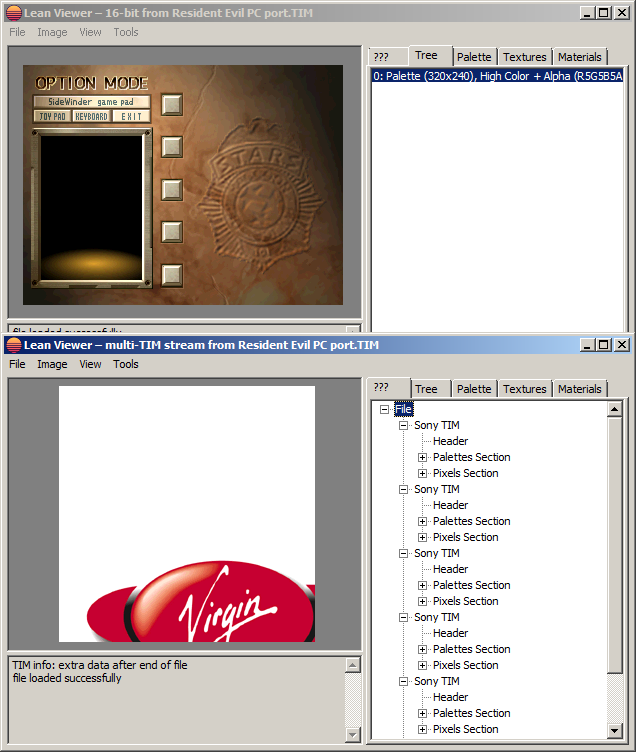Open the Materials tab in the 16-bit window

(x=579, y=57)
